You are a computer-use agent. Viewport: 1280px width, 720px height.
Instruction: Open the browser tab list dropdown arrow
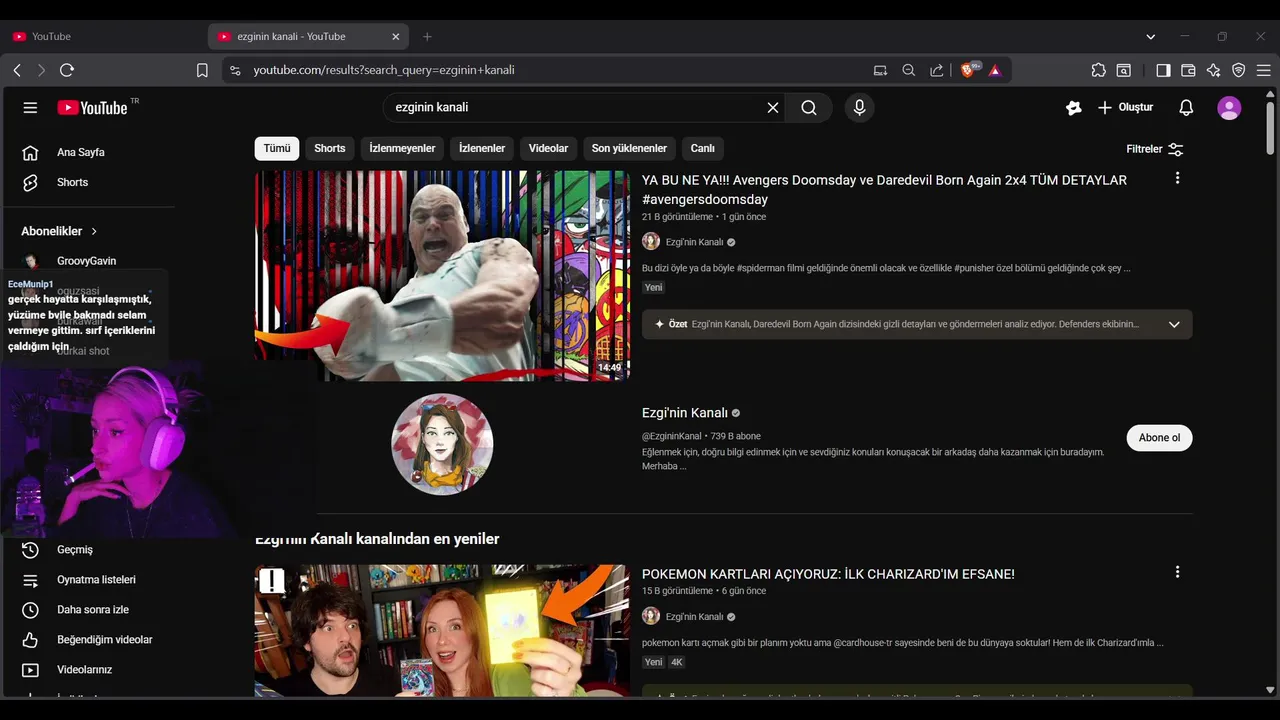click(x=1151, y=36)
